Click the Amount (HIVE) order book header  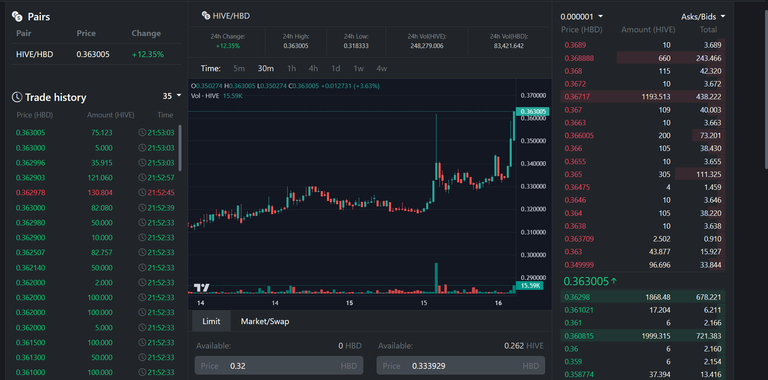(648, 29)
